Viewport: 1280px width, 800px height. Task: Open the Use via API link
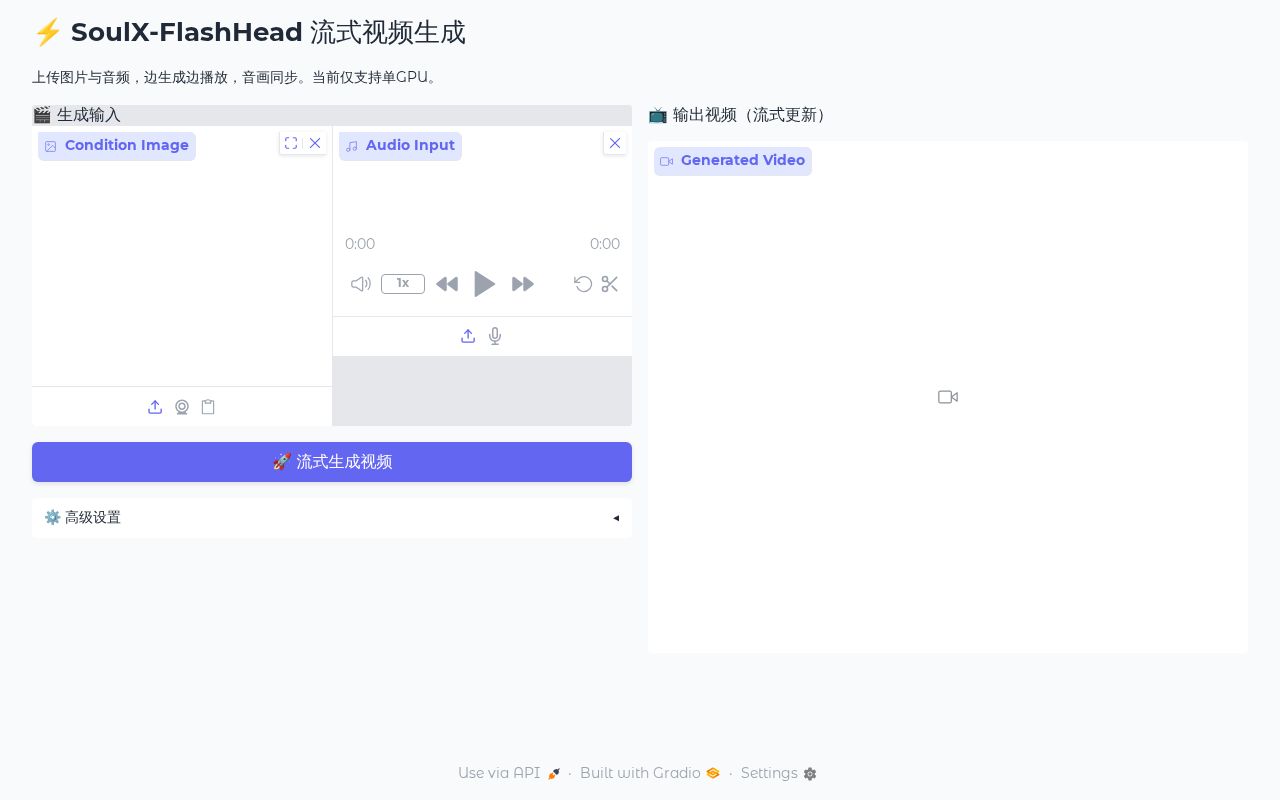click(x=509, y=773)
